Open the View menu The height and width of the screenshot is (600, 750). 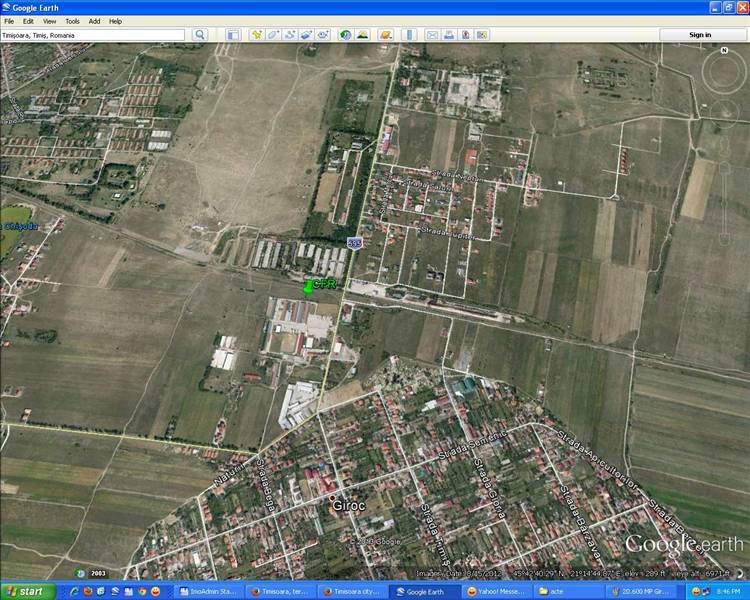49,20
